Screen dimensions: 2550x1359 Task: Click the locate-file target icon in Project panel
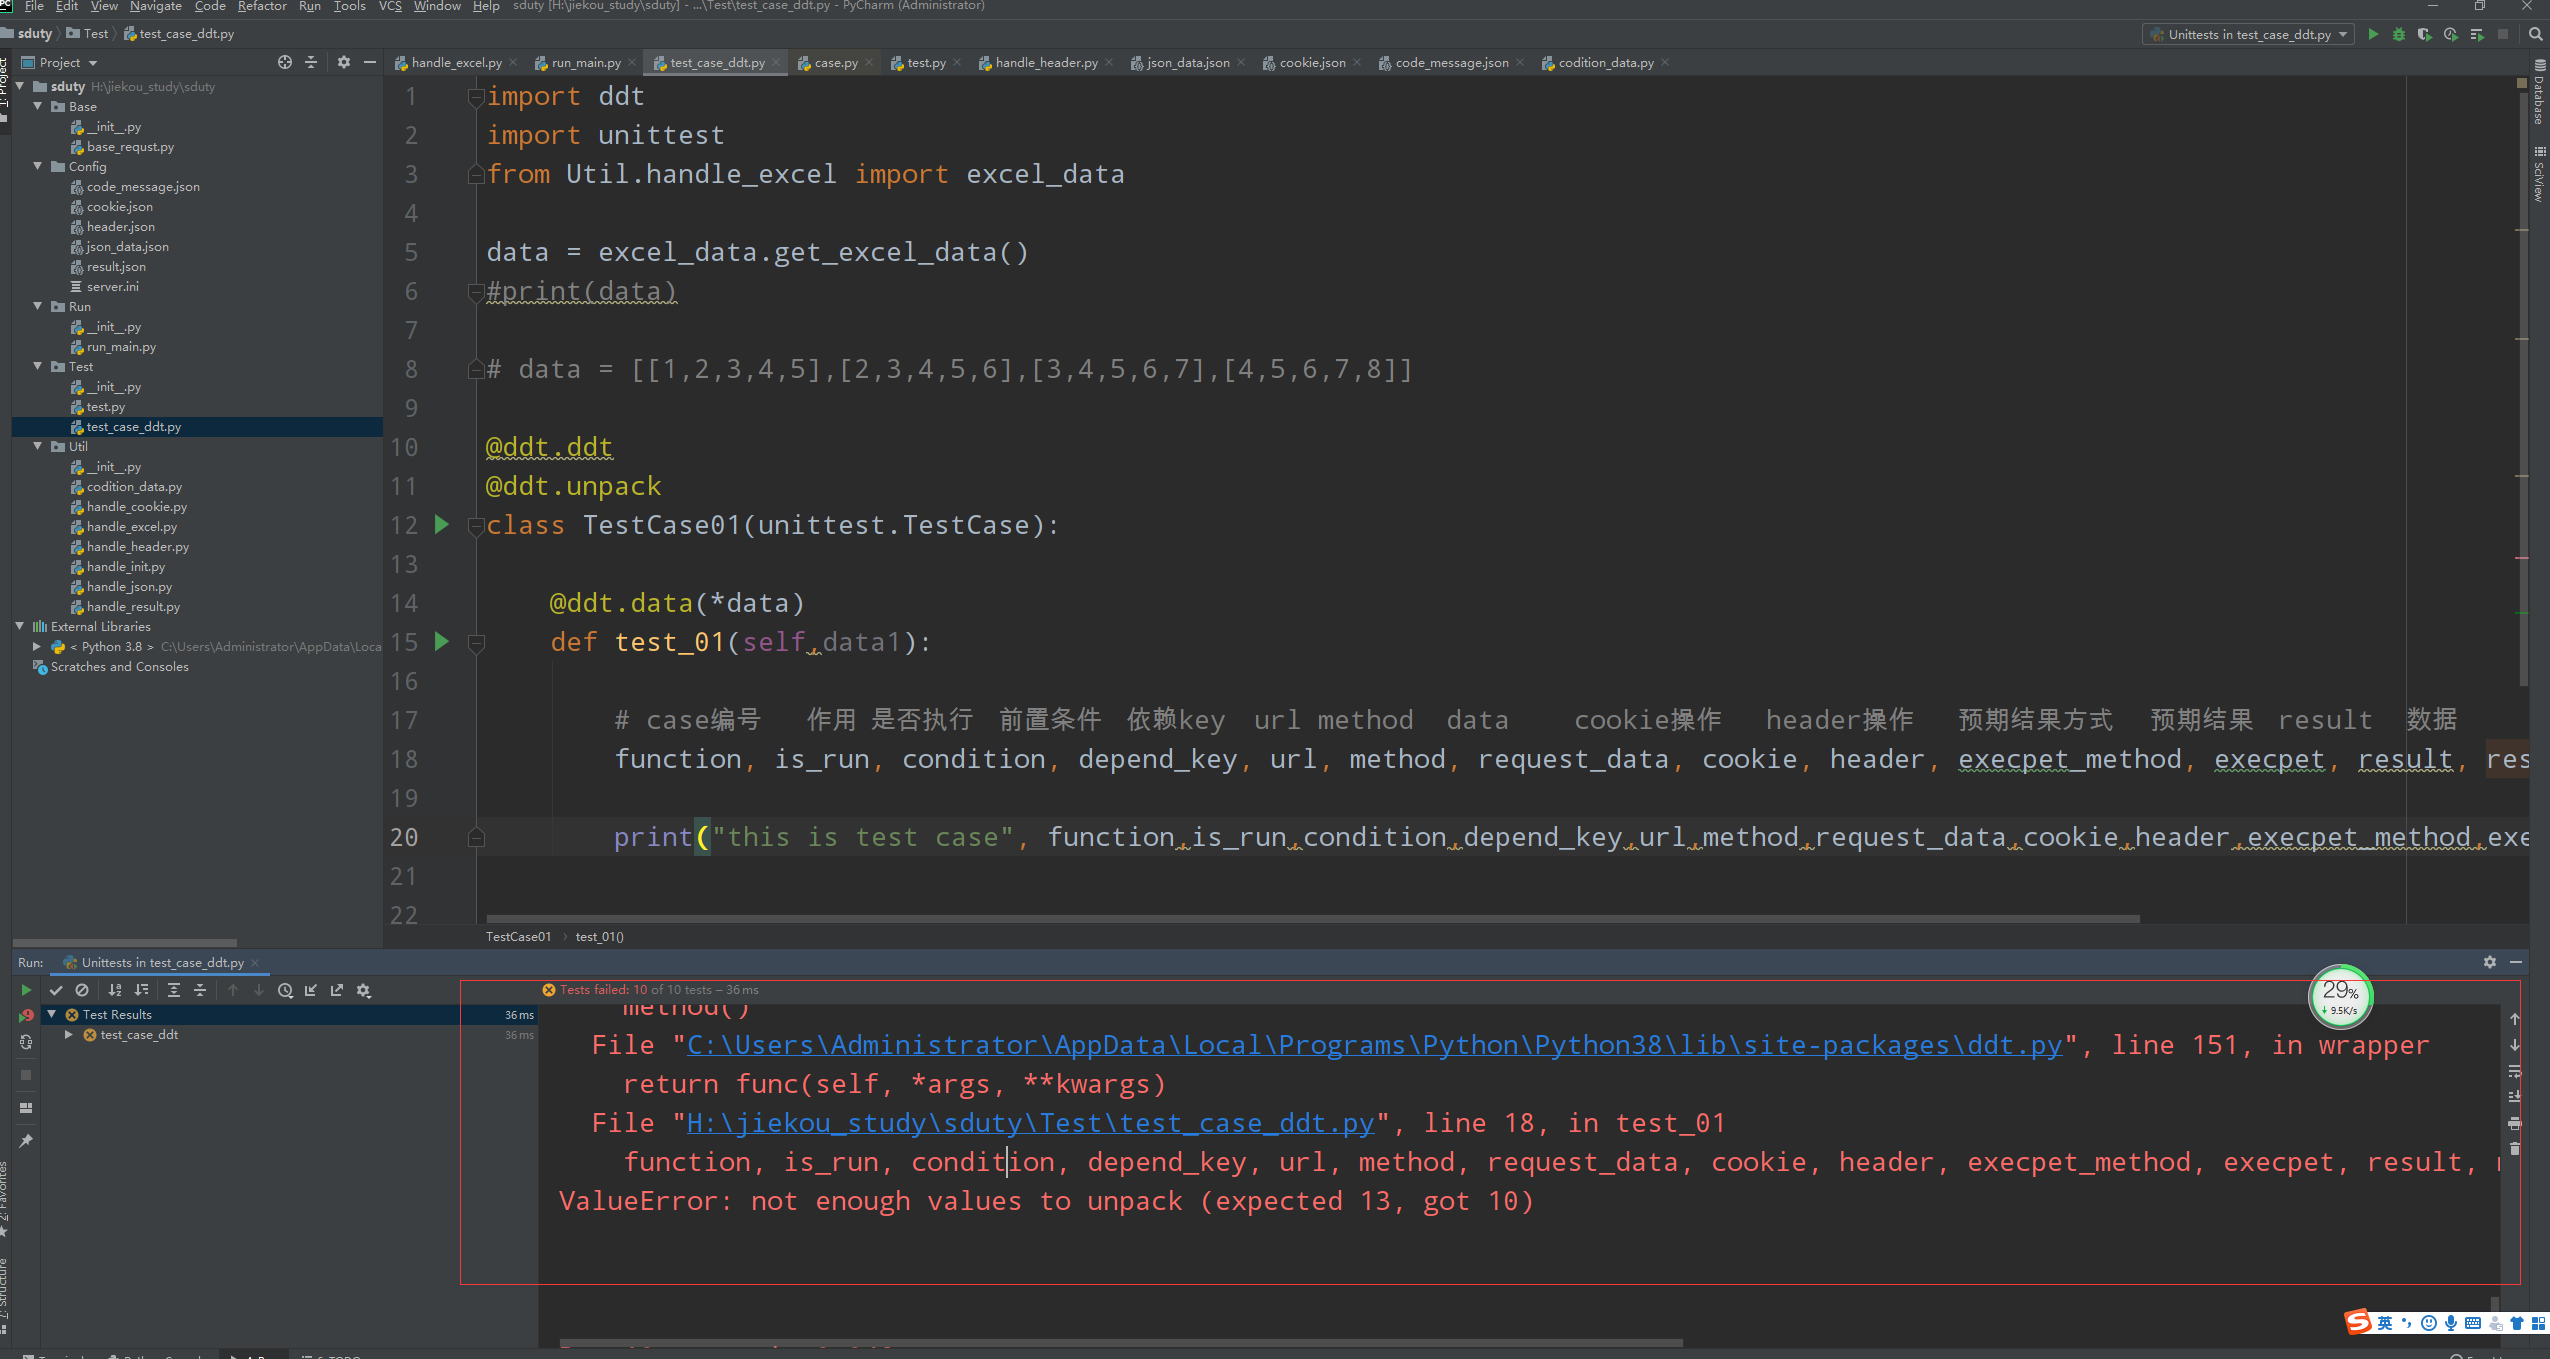coord(285,62)
